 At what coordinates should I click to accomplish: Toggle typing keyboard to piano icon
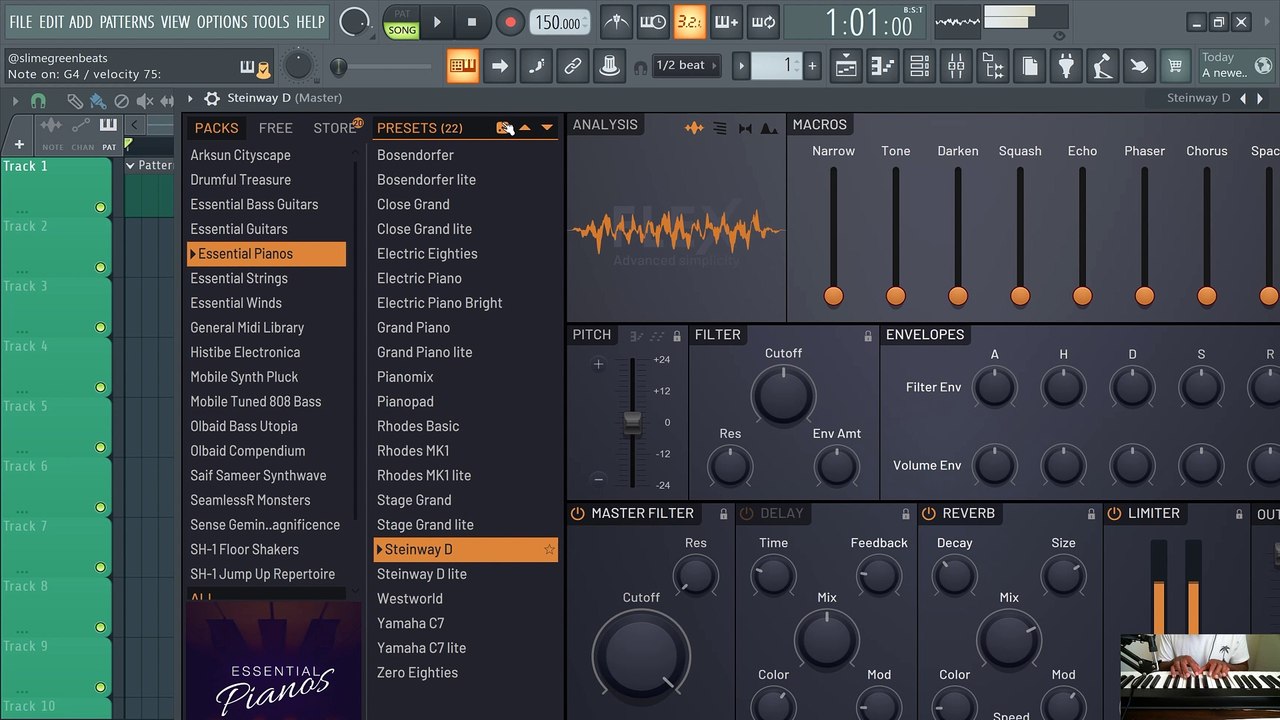click(462, 67)
